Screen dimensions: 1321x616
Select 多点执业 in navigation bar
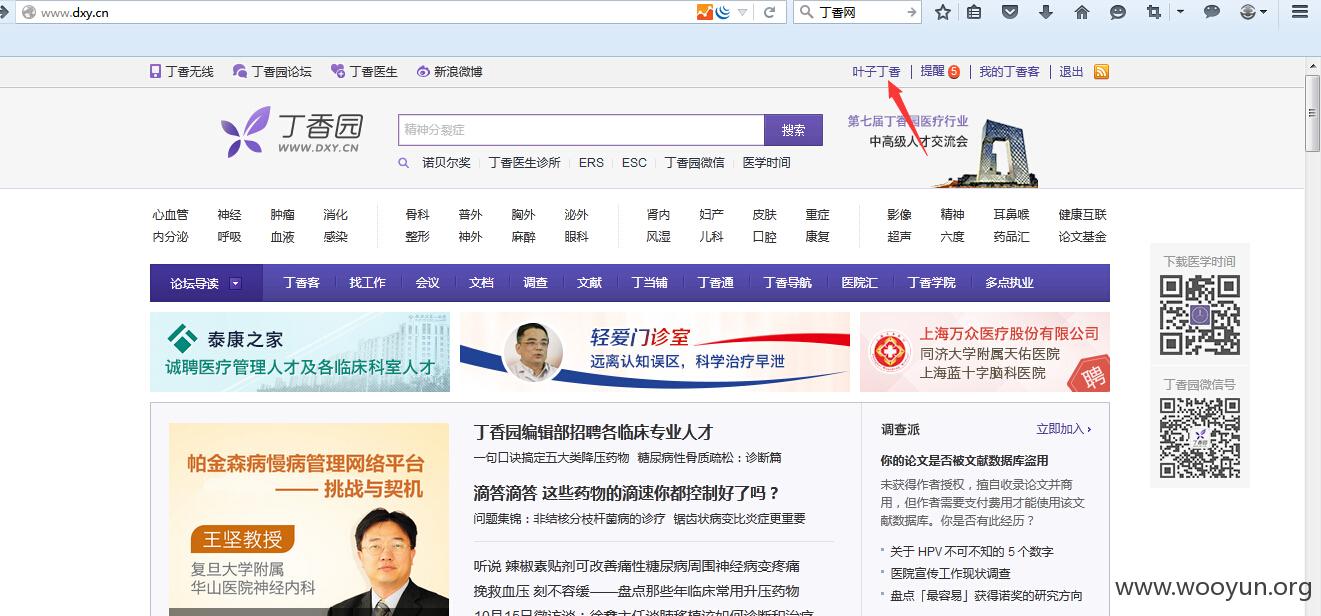point(1009,283)
